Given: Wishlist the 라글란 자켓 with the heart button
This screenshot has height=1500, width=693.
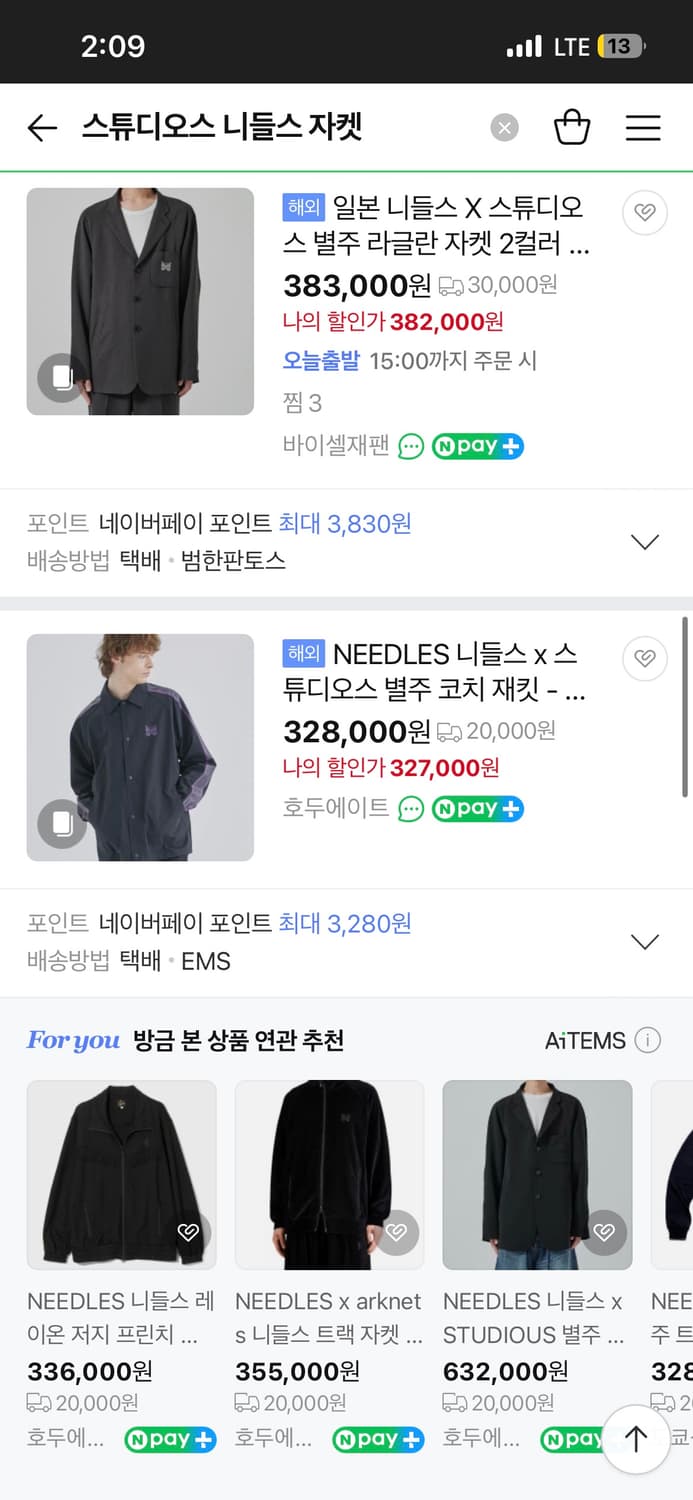Looking at the screenshot, I should 644,213.
